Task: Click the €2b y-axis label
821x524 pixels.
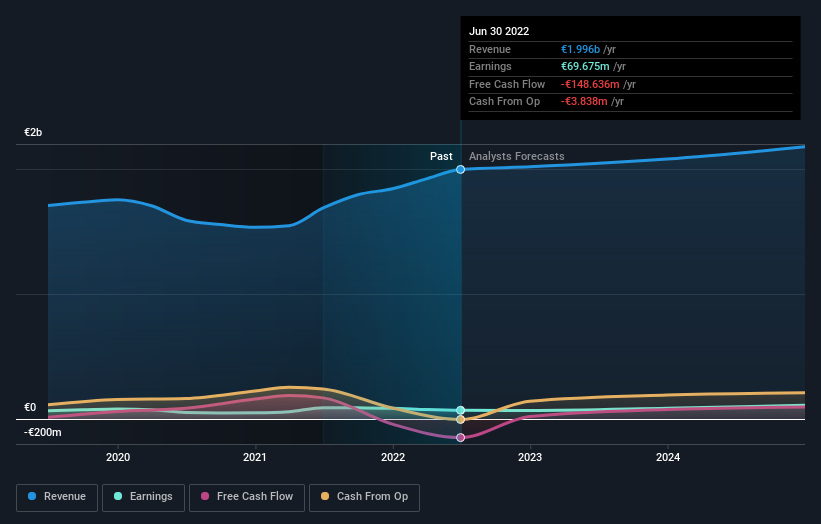Action: click(x=33, y=132)
